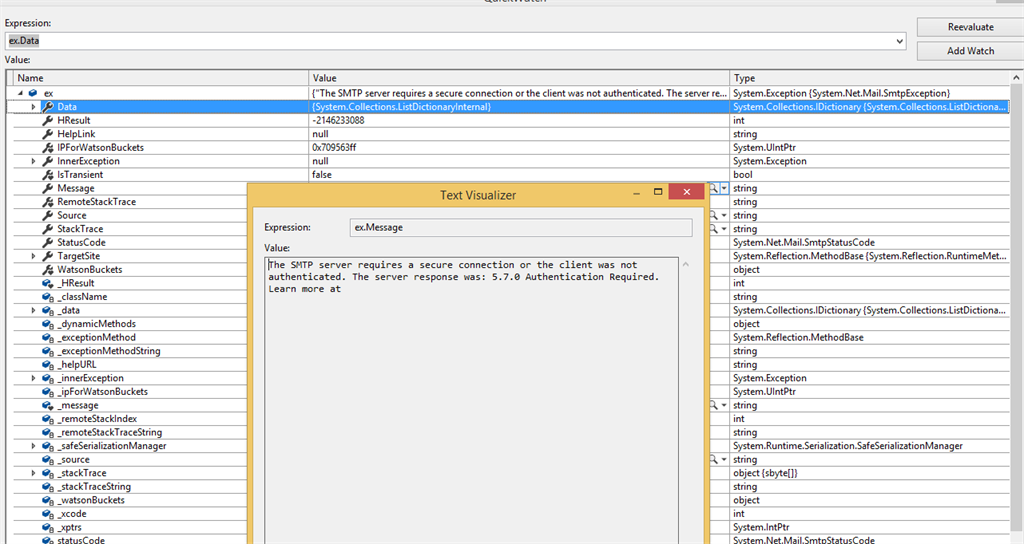Click the scroll up arrow of the value grid
Screen dimensions: 1024x544
tap(1016, 78)
